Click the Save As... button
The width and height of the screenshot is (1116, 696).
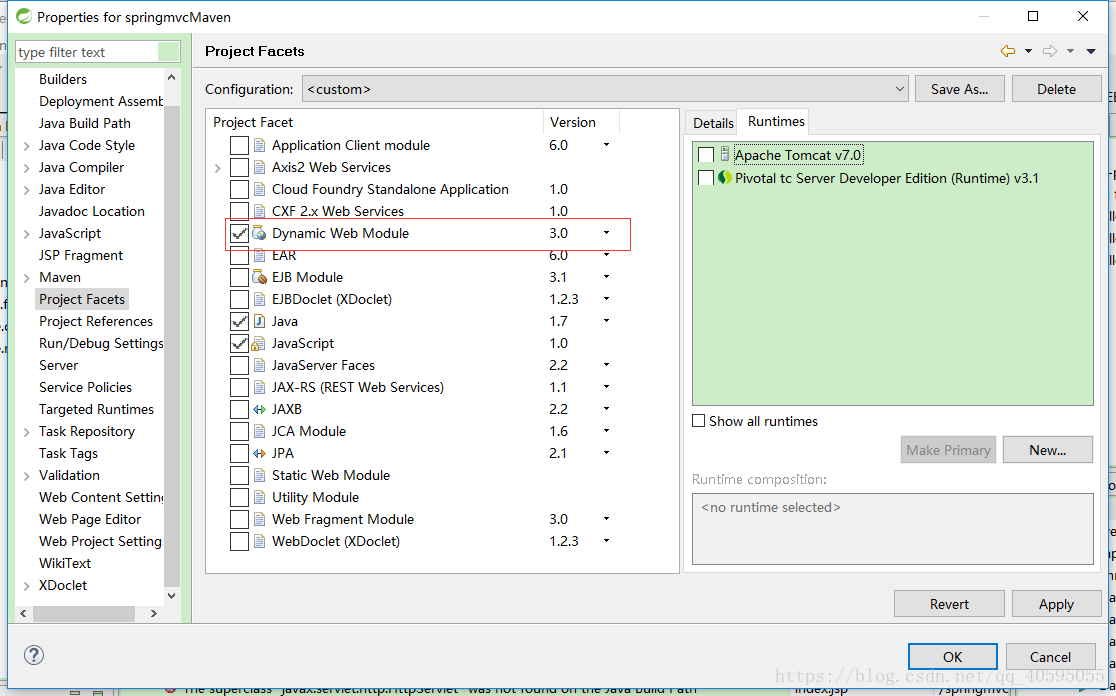point(959,89)
